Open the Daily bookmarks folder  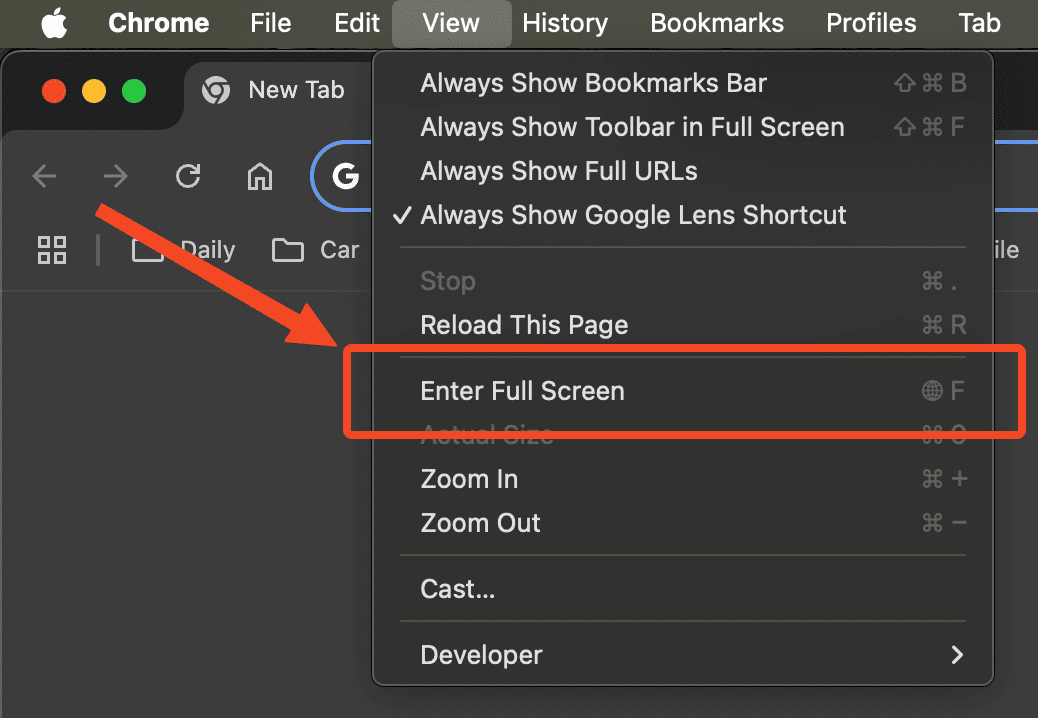pos(183,250)
